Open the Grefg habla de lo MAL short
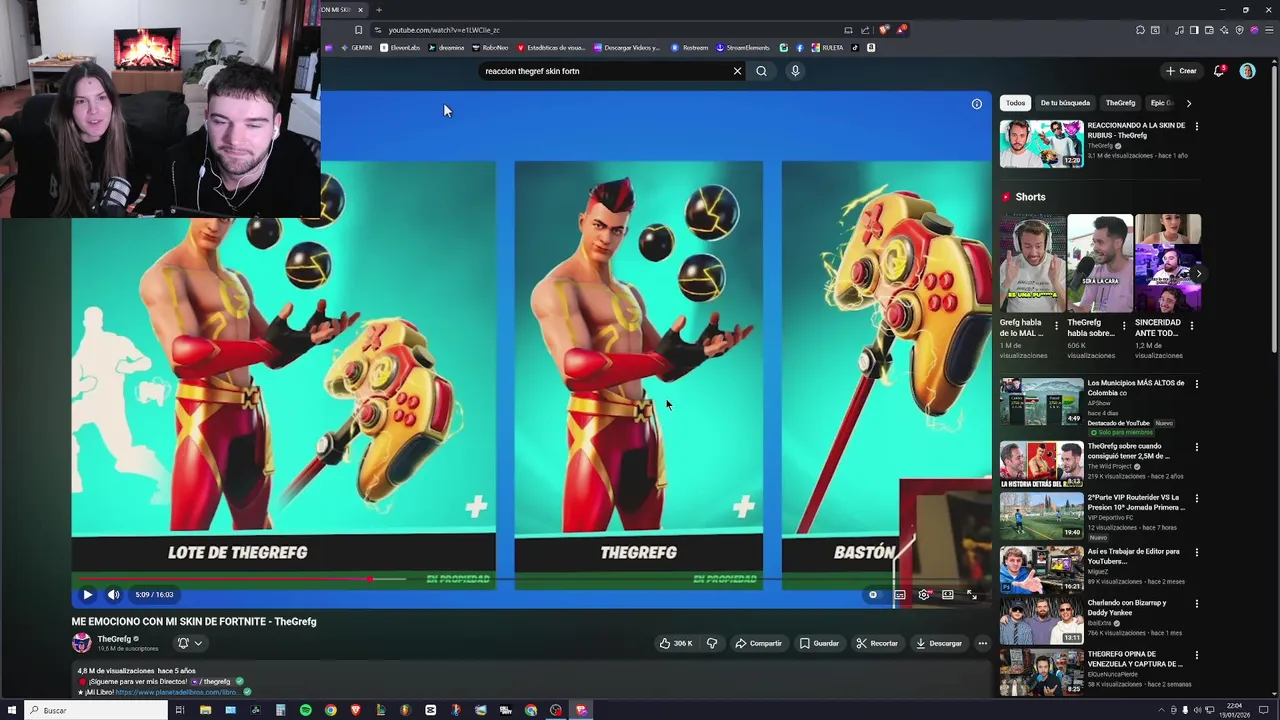This screenshot has height=720, width=1280. [1032, 263]
